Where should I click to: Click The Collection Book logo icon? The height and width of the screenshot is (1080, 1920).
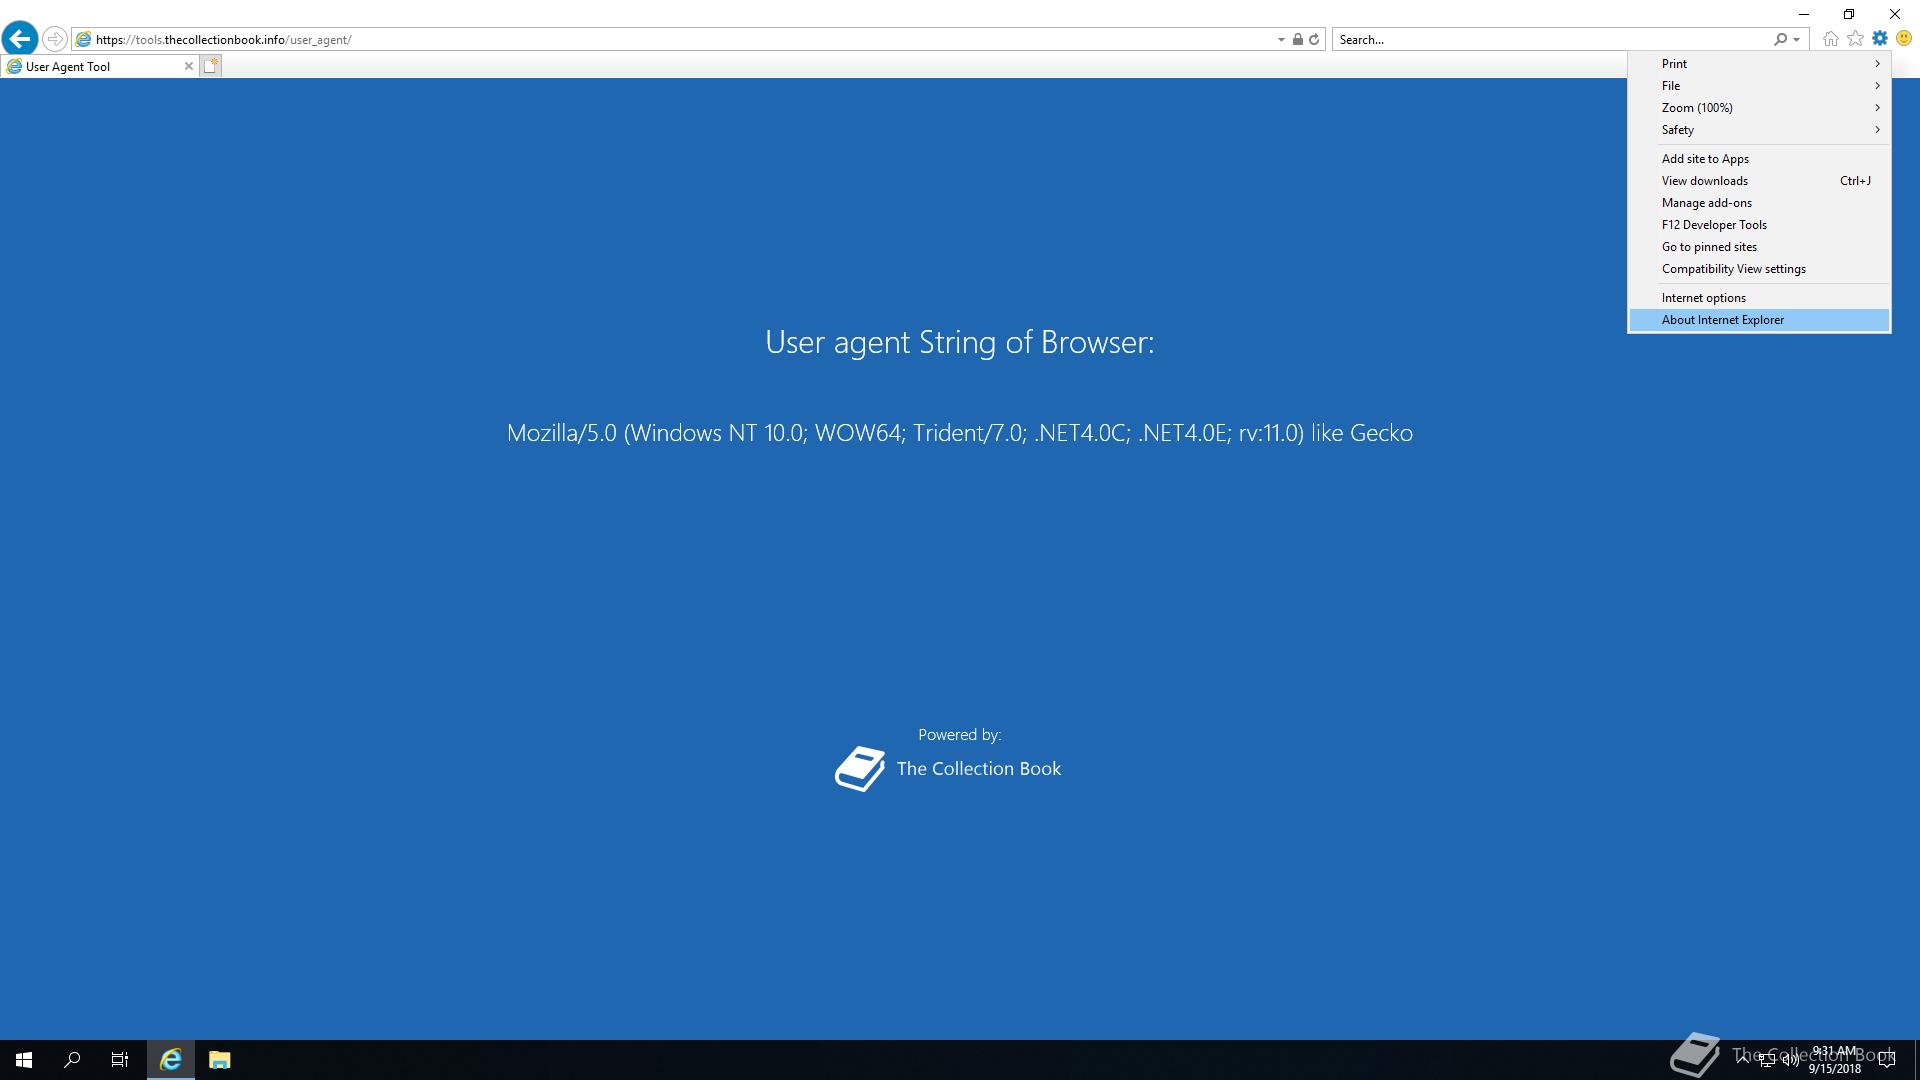[x=860, y=769]
